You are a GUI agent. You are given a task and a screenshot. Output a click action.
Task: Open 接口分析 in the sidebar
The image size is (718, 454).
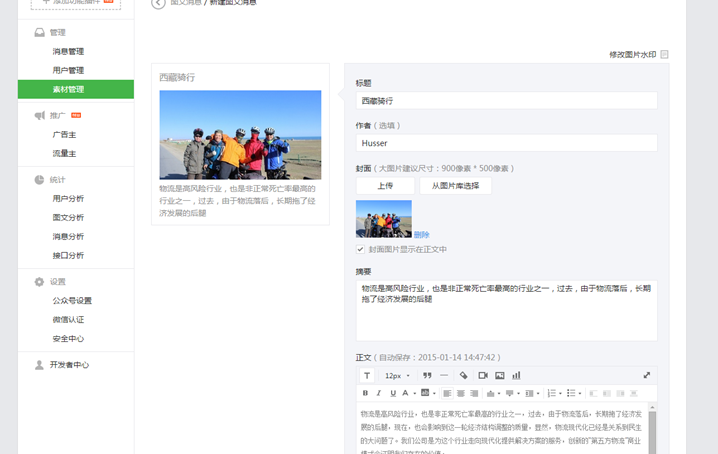[68, 255]
